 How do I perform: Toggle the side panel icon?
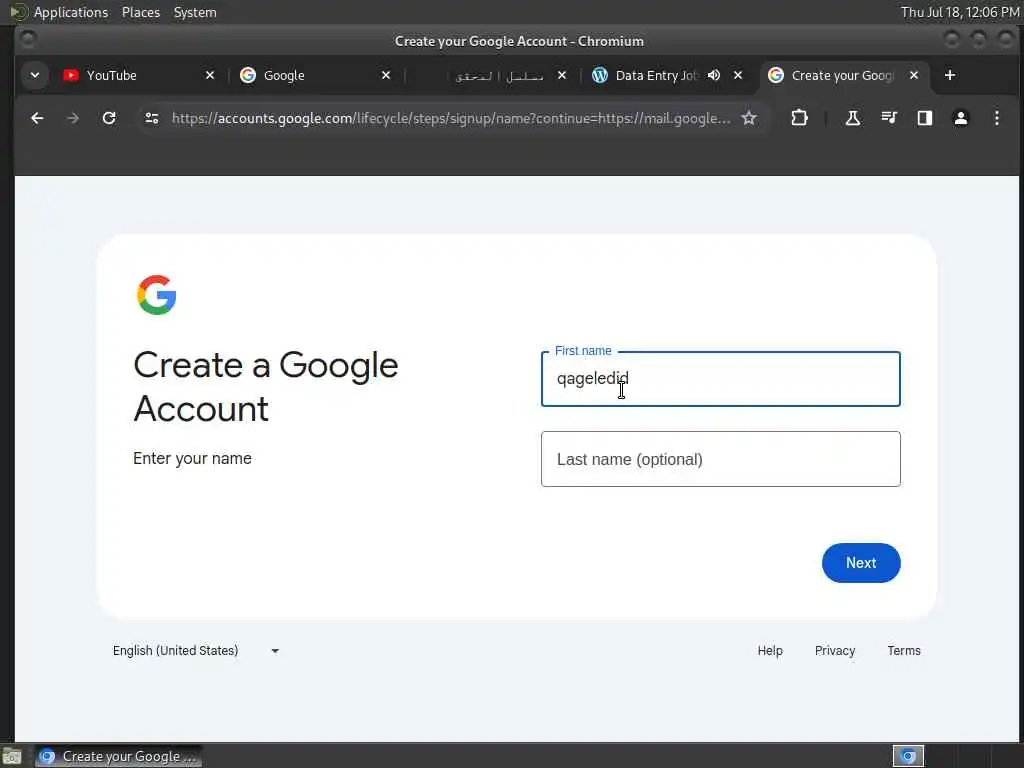pyautogui.click(x=925, y=118)
